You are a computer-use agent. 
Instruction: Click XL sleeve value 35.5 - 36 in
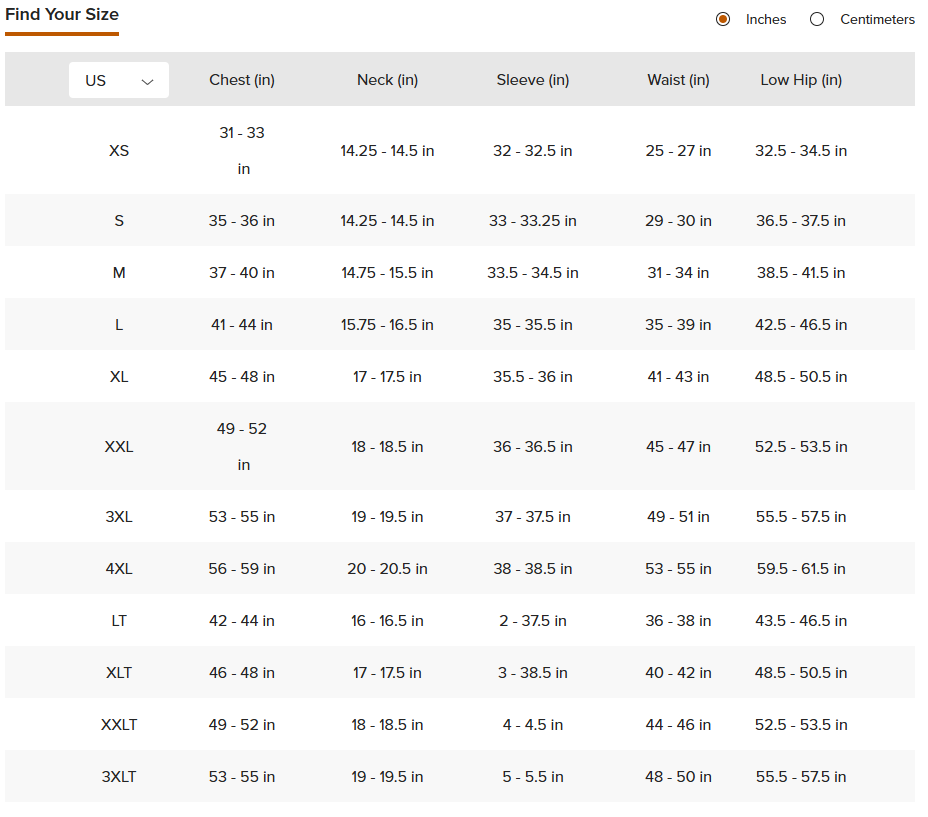[x=533, y=377]
